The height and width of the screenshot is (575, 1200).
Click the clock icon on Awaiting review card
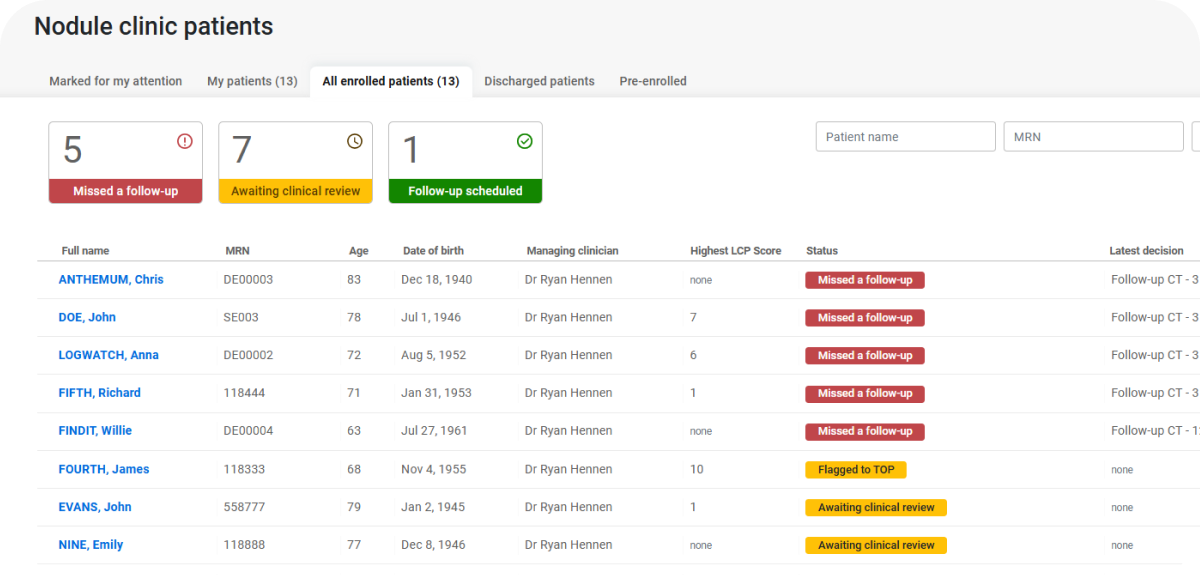(355, 141)
